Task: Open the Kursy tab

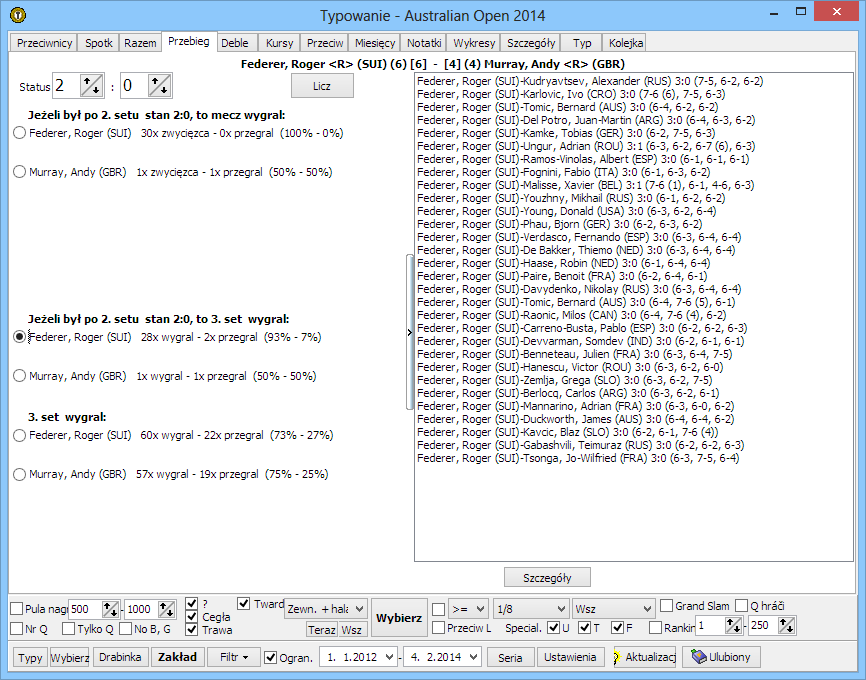Action: pyautogui.click(x=279, y=43)
